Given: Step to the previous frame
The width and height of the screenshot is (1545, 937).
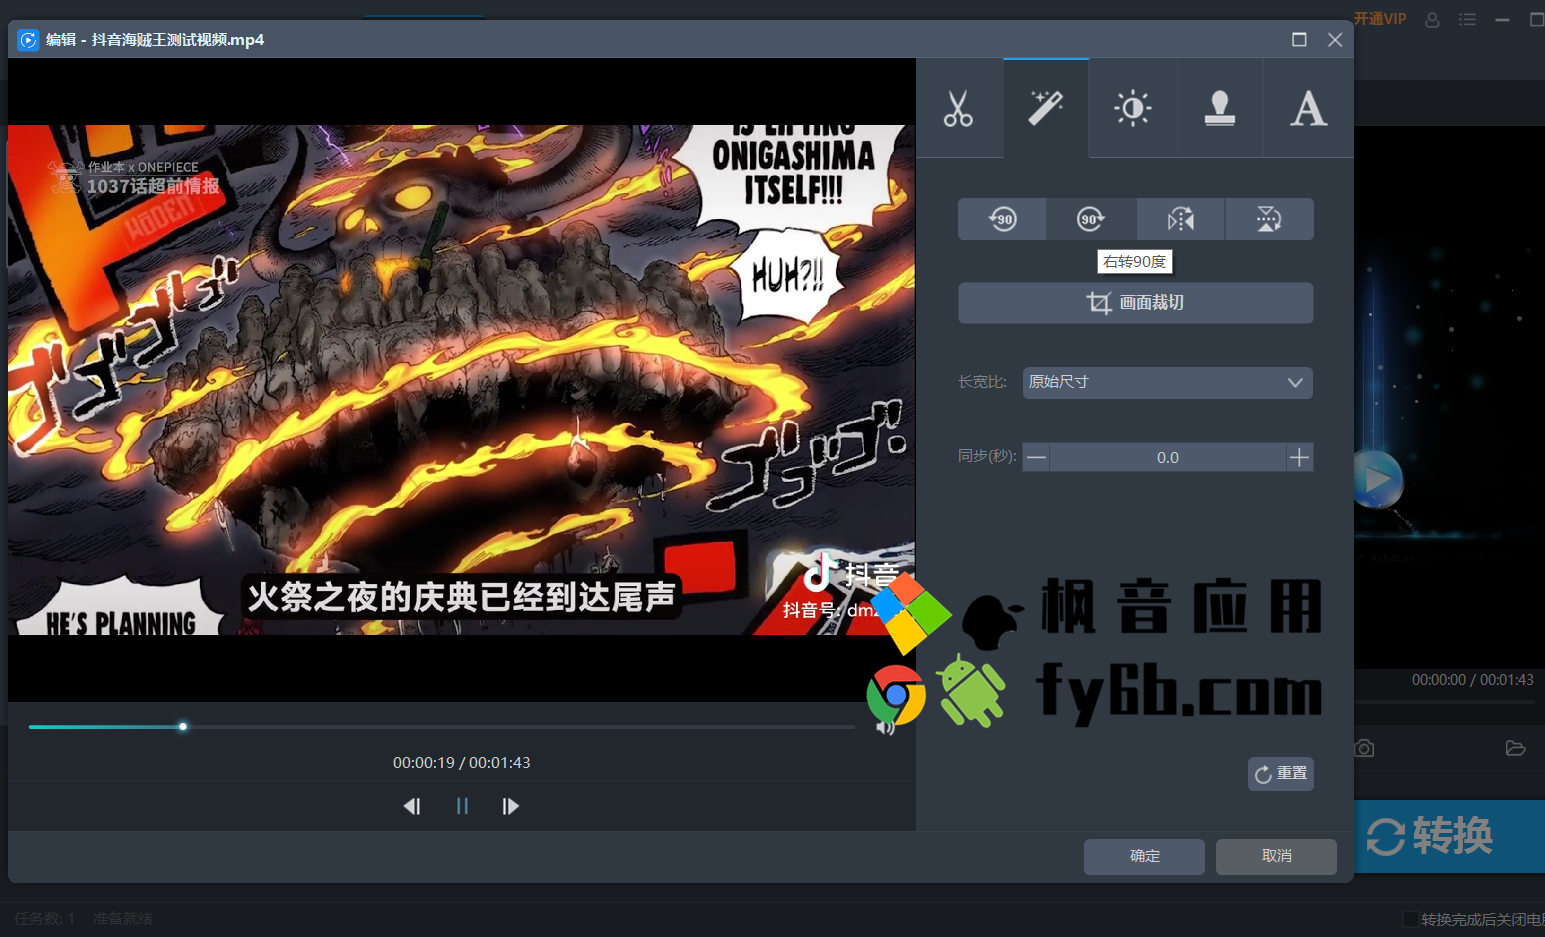Looking at the screenshot, I should pos(412,806).
